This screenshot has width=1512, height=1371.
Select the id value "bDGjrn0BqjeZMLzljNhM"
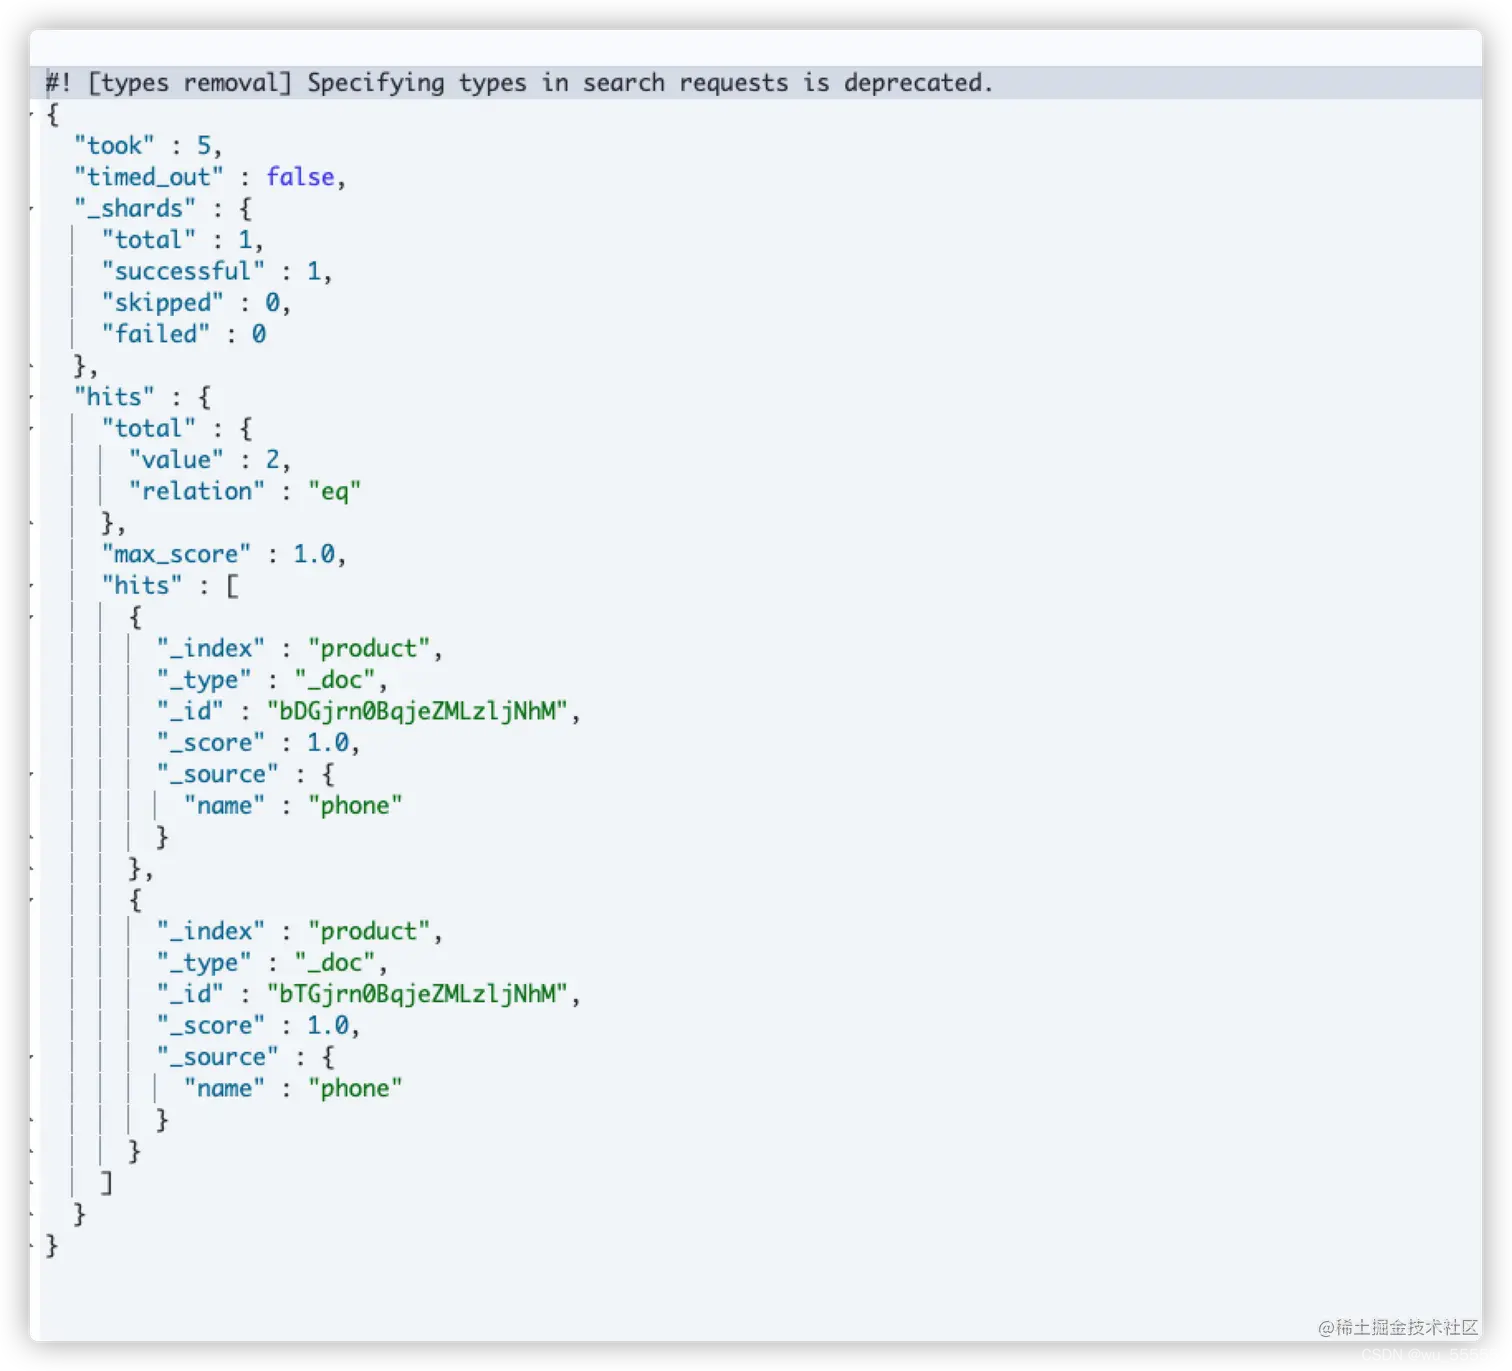pyautogui.click(x=417, y=711)
